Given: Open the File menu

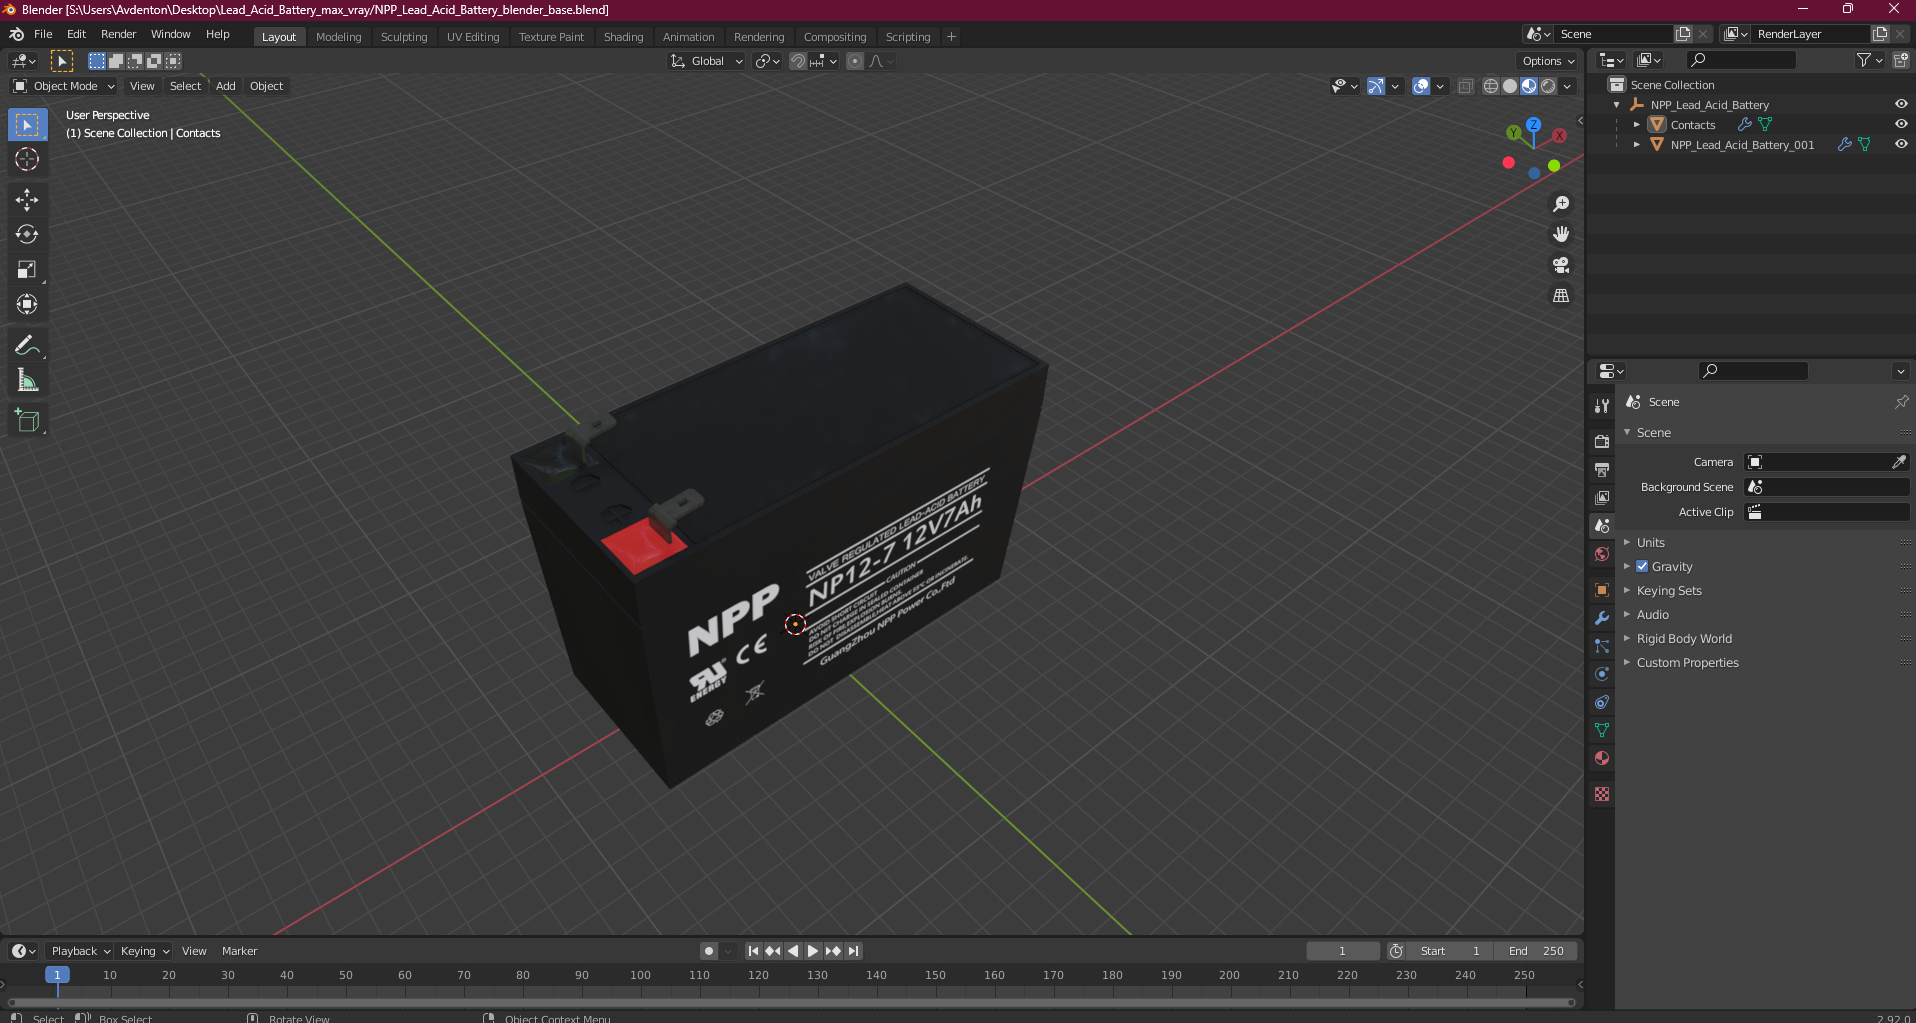Looking at the screenshot, I should [x=43, y=34].
